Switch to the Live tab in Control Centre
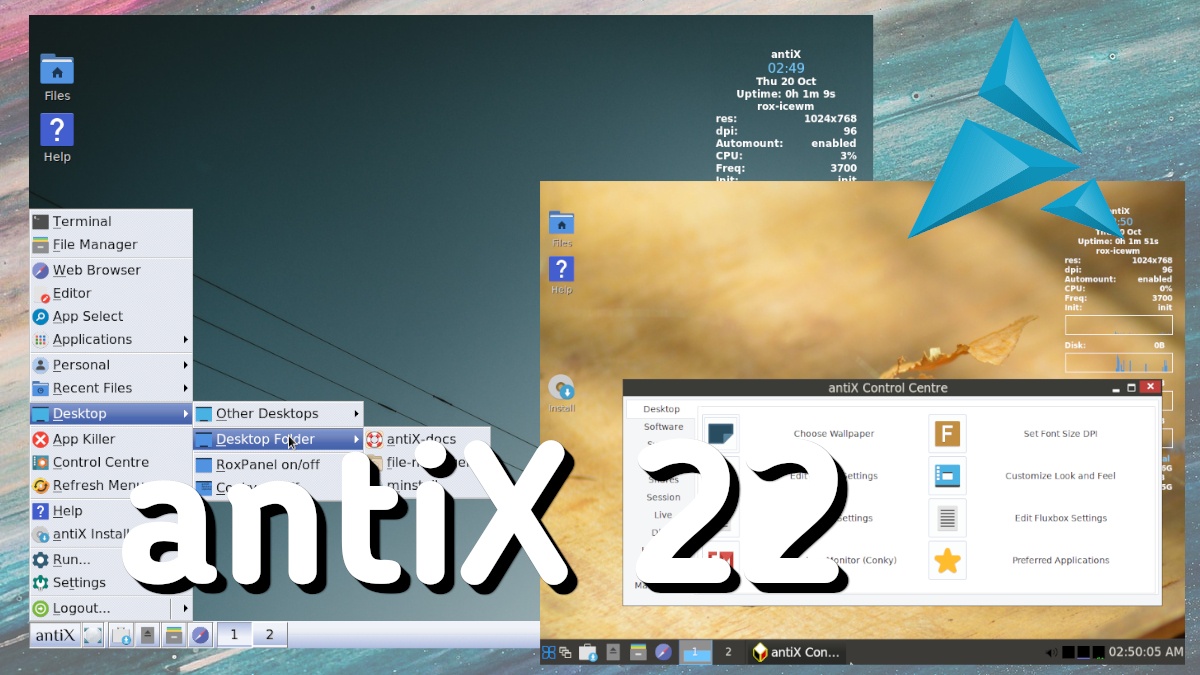 point(663,515)
